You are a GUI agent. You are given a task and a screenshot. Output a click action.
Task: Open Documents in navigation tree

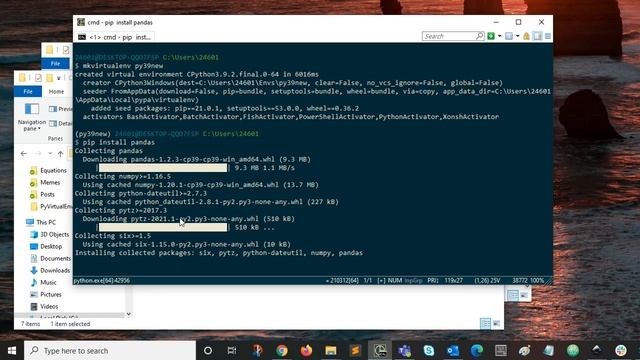click(x=51, y=258)
